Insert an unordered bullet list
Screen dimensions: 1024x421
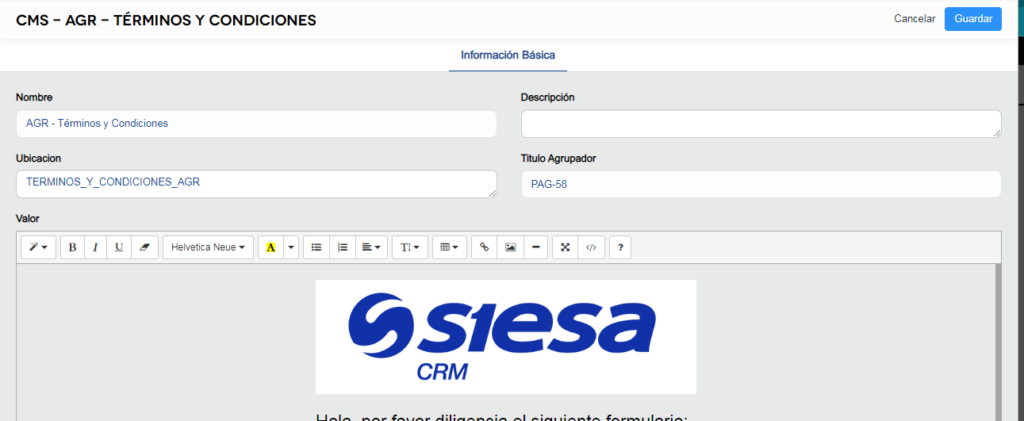[x=317, y=247]
